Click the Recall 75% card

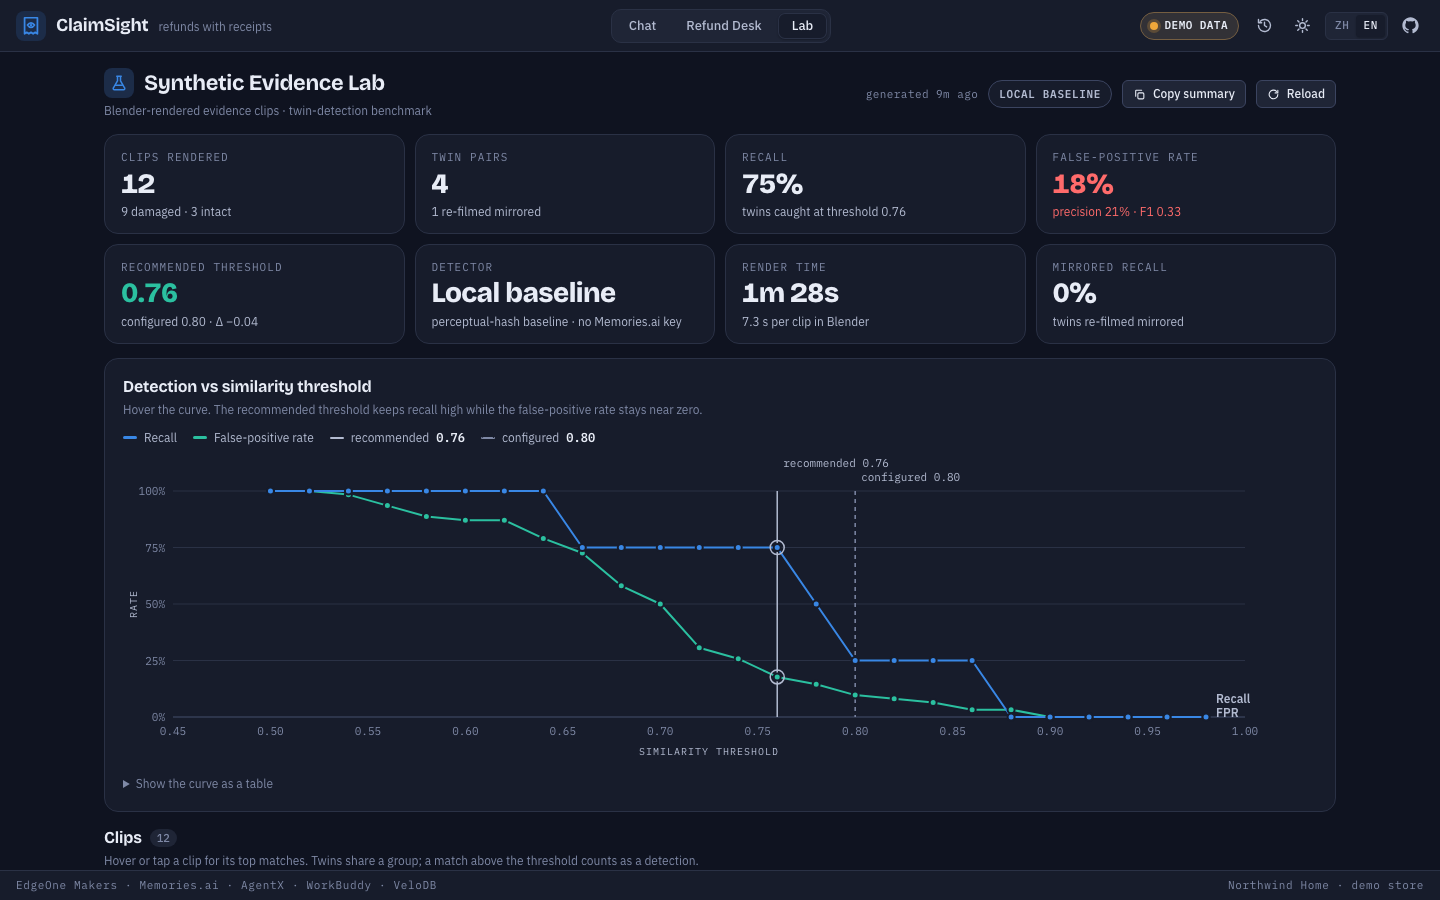[875, 184]
